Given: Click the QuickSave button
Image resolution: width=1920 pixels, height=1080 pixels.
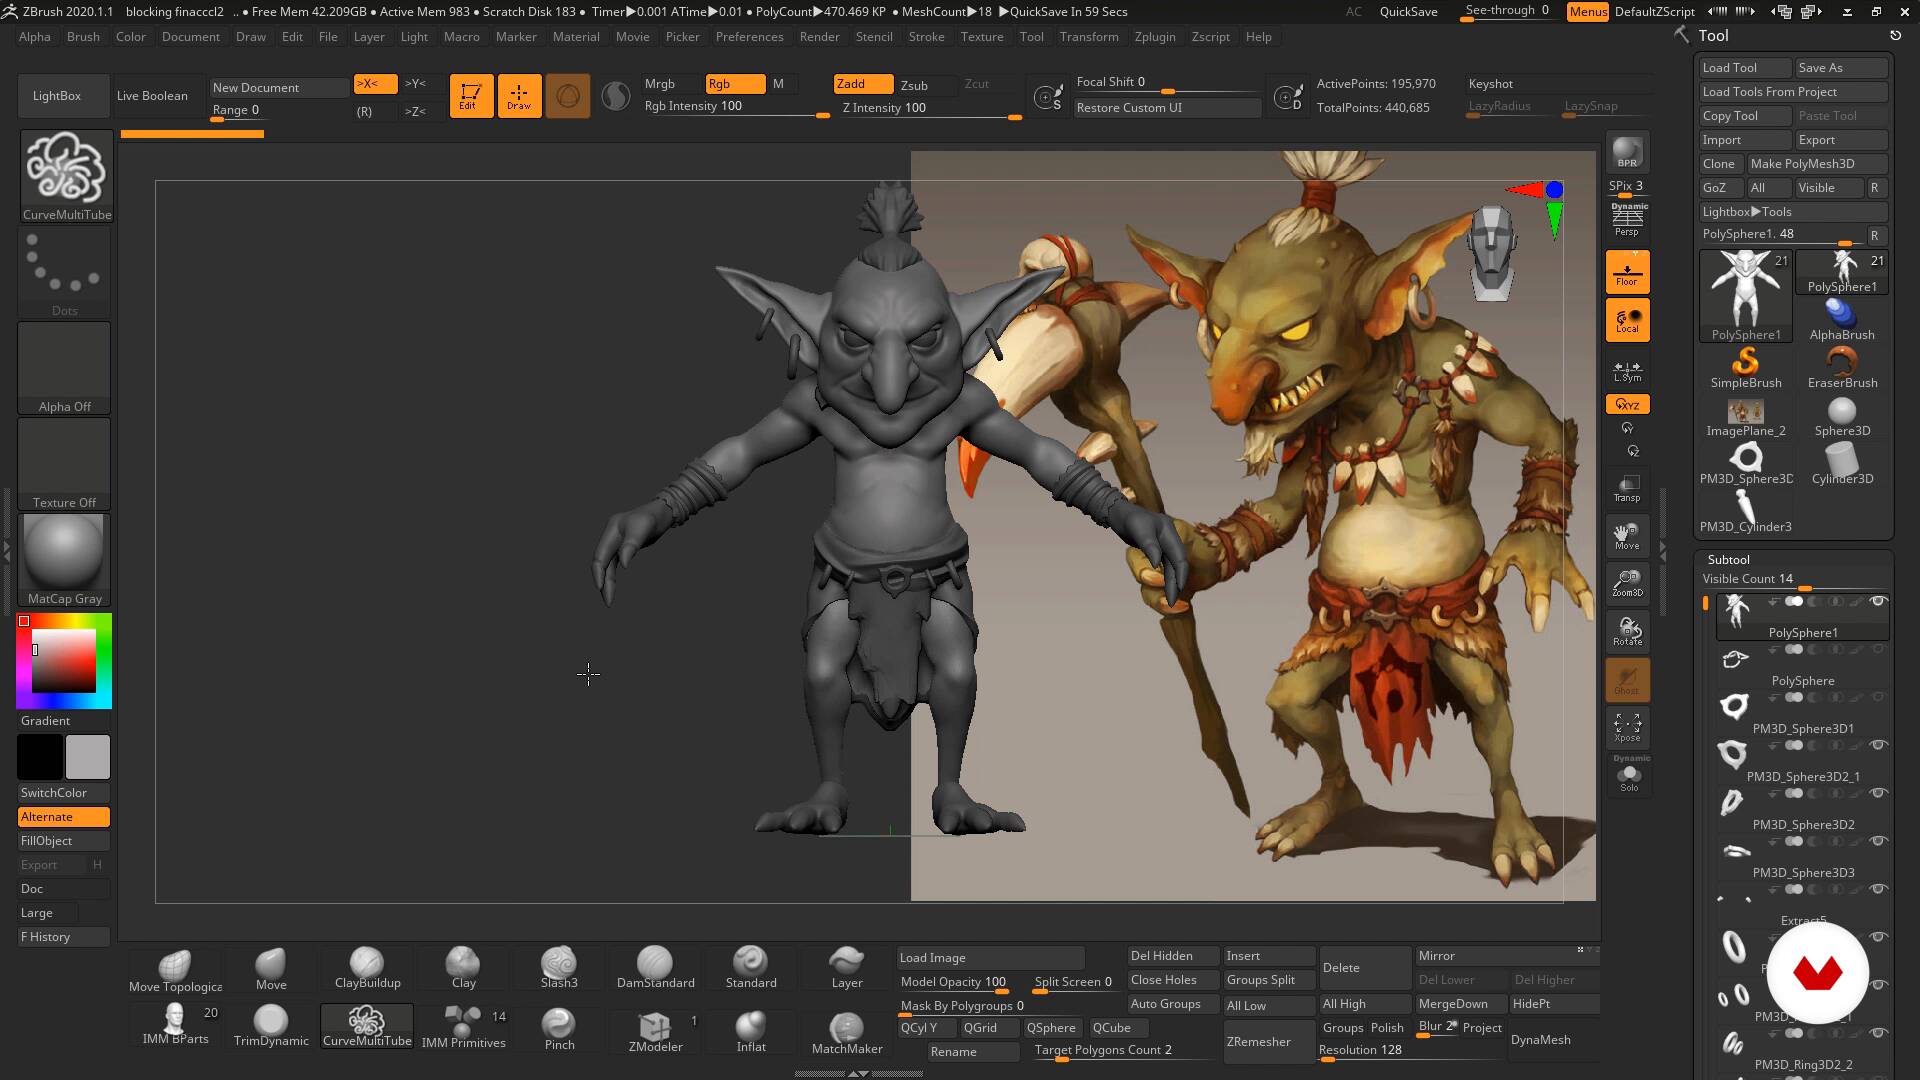Looking at the screenshot, I should pos(1408,11).
